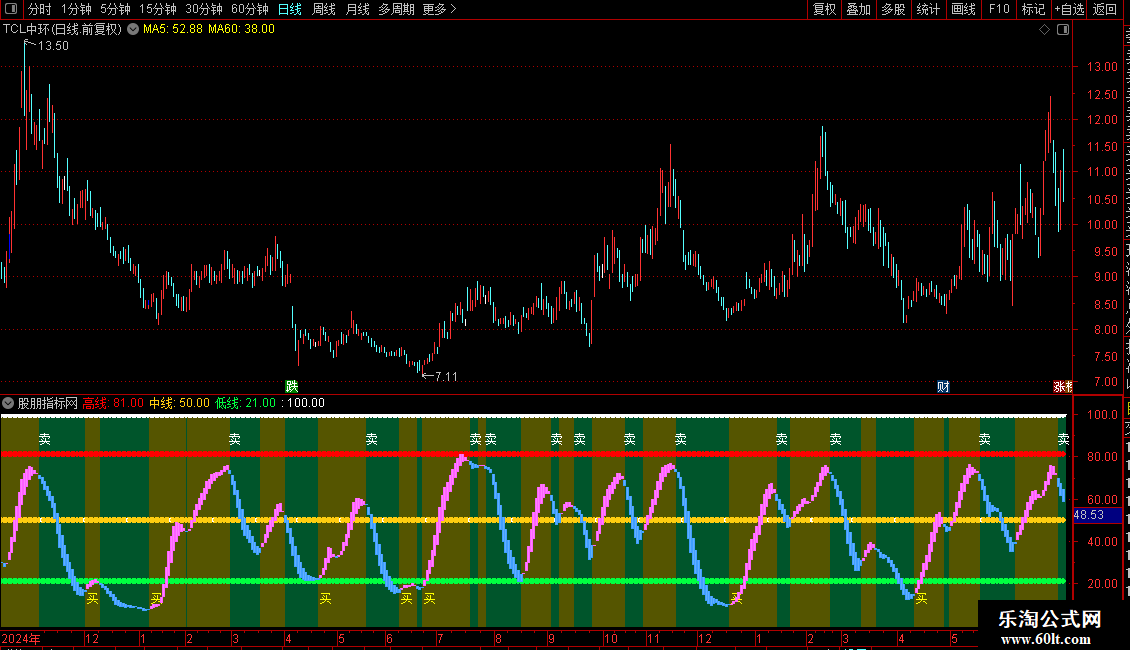
Task: Click the MA60: 38.00 indicator label
Action: (241, 29)
